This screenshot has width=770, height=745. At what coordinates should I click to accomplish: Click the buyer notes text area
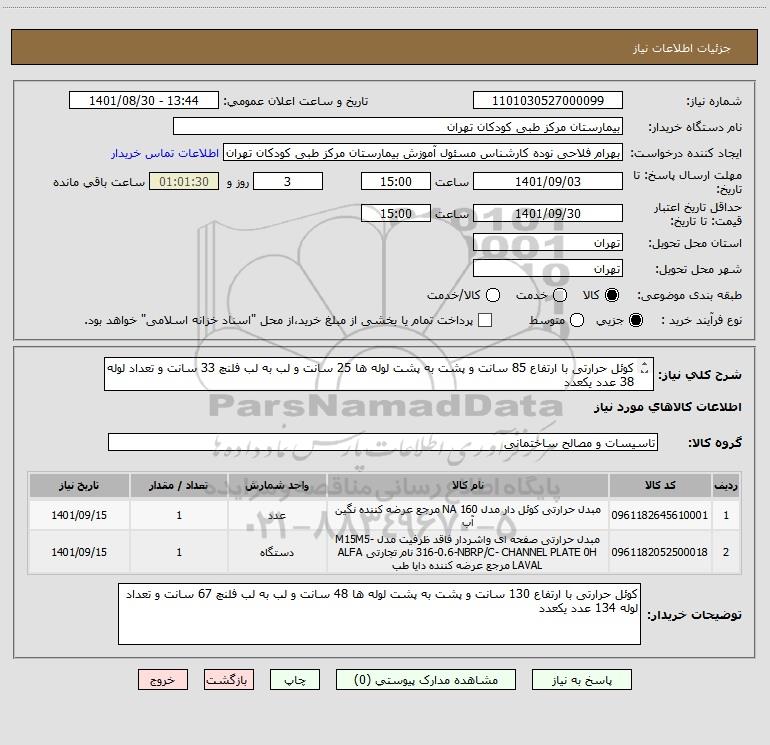coord(379,614)
